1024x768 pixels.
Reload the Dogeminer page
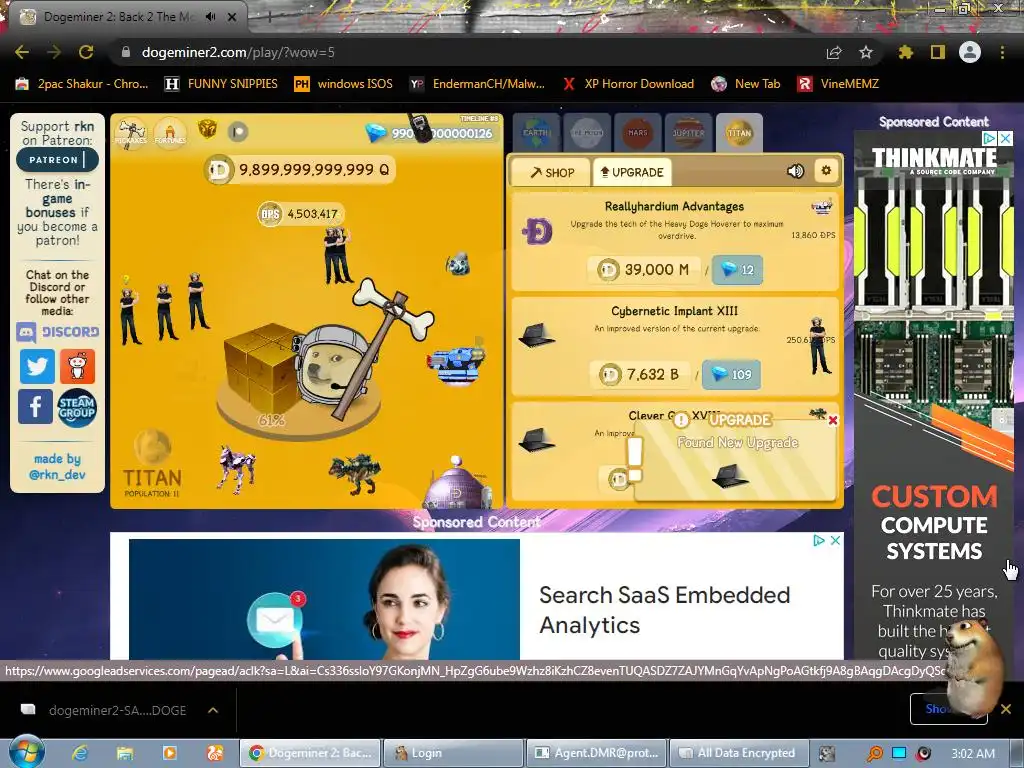(86, 52)
